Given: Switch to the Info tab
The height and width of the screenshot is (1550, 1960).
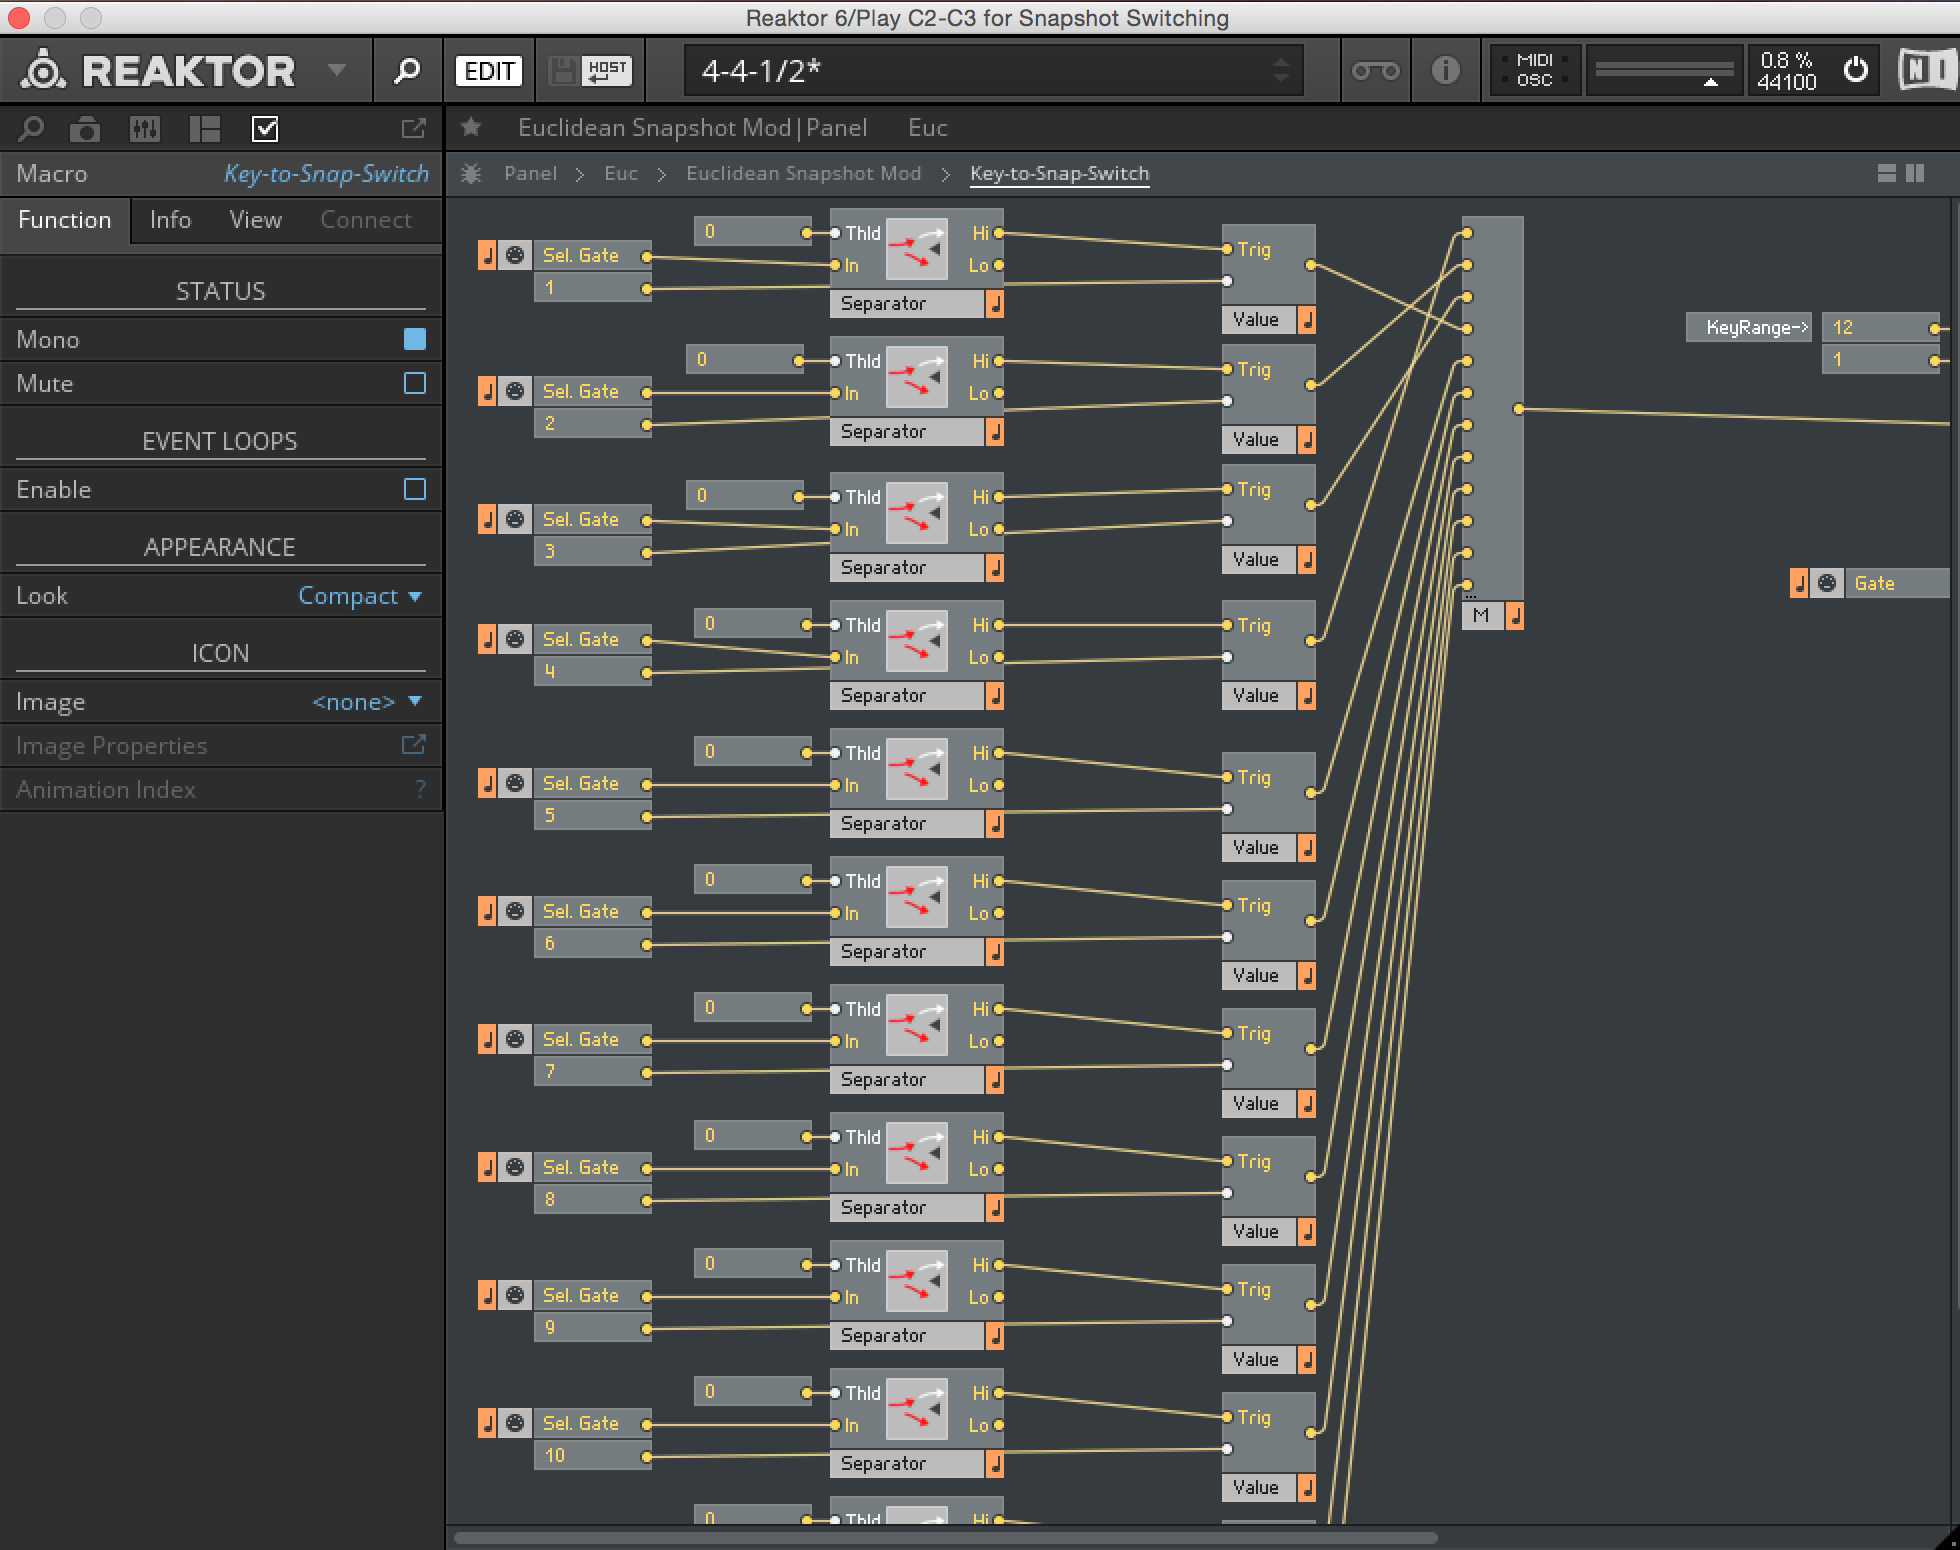Looking at the screenshot, I should (170, 220).
